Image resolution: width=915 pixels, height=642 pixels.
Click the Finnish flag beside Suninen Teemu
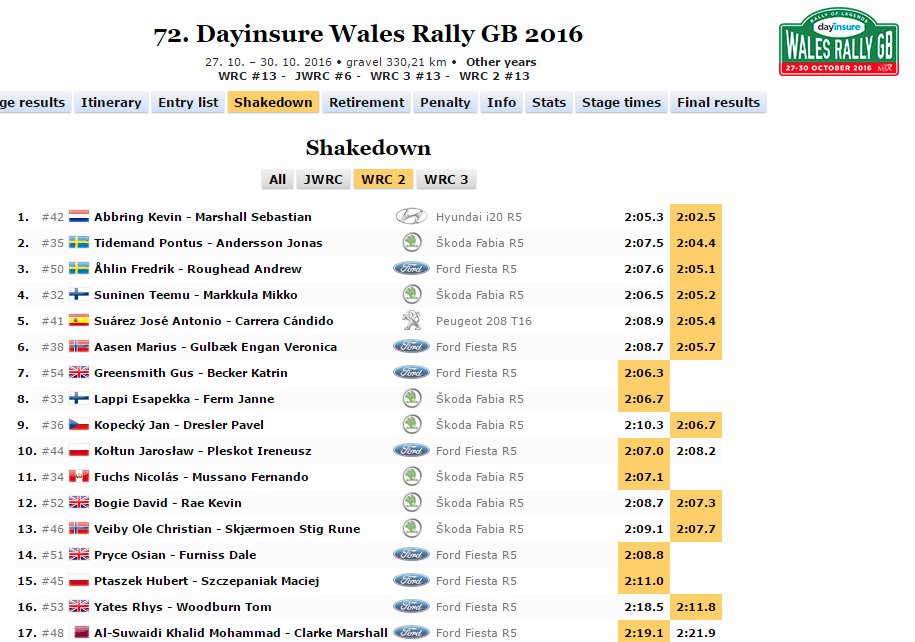coord(79,295)
